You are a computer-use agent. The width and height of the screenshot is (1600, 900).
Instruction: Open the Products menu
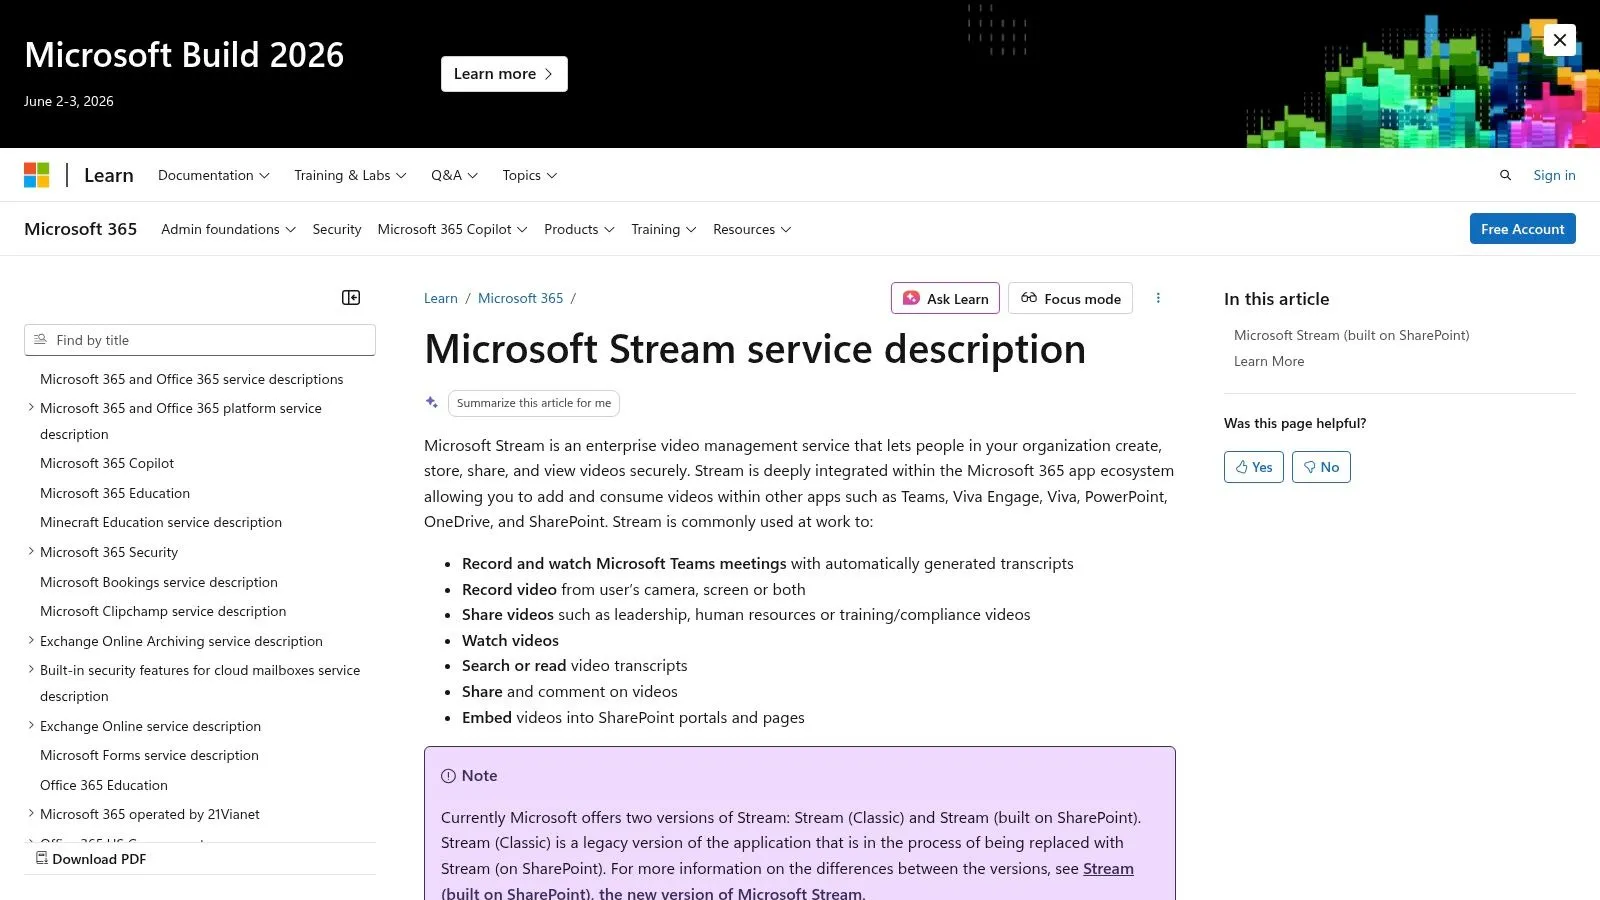coord(579,229)
